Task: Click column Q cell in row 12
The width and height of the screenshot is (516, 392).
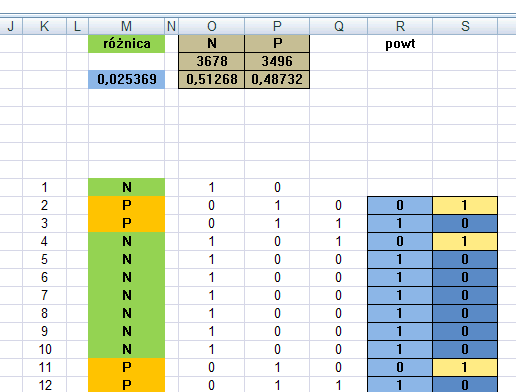Action: (x=338, y=385)
